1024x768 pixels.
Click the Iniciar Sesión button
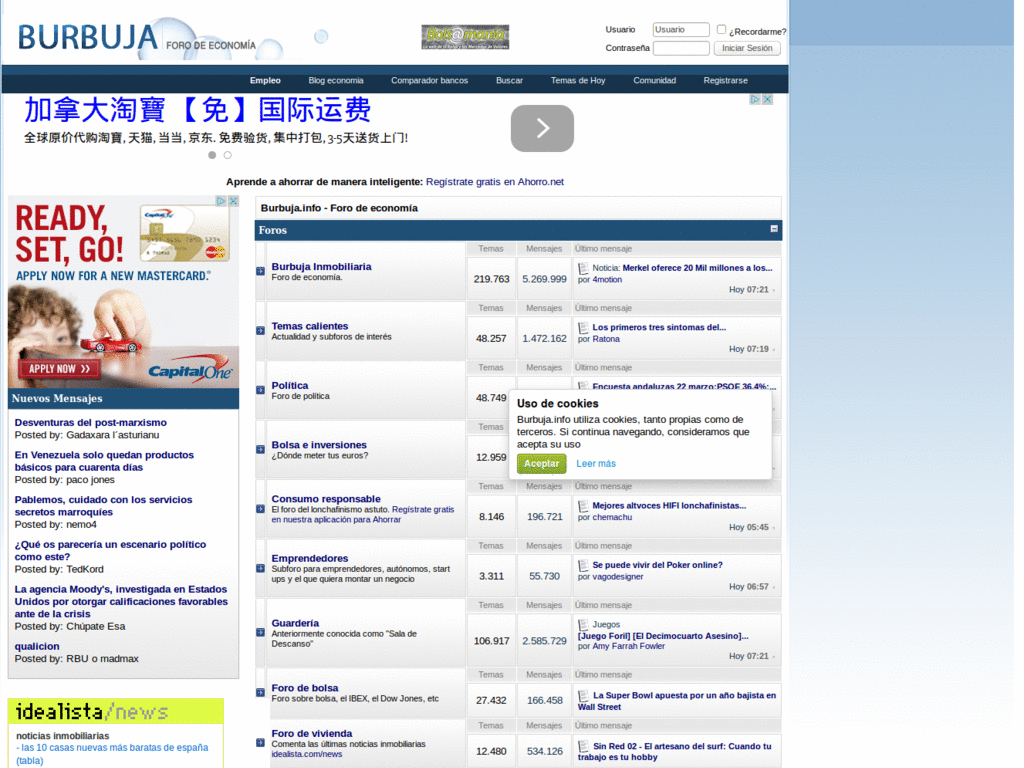(x=747, y=48)
